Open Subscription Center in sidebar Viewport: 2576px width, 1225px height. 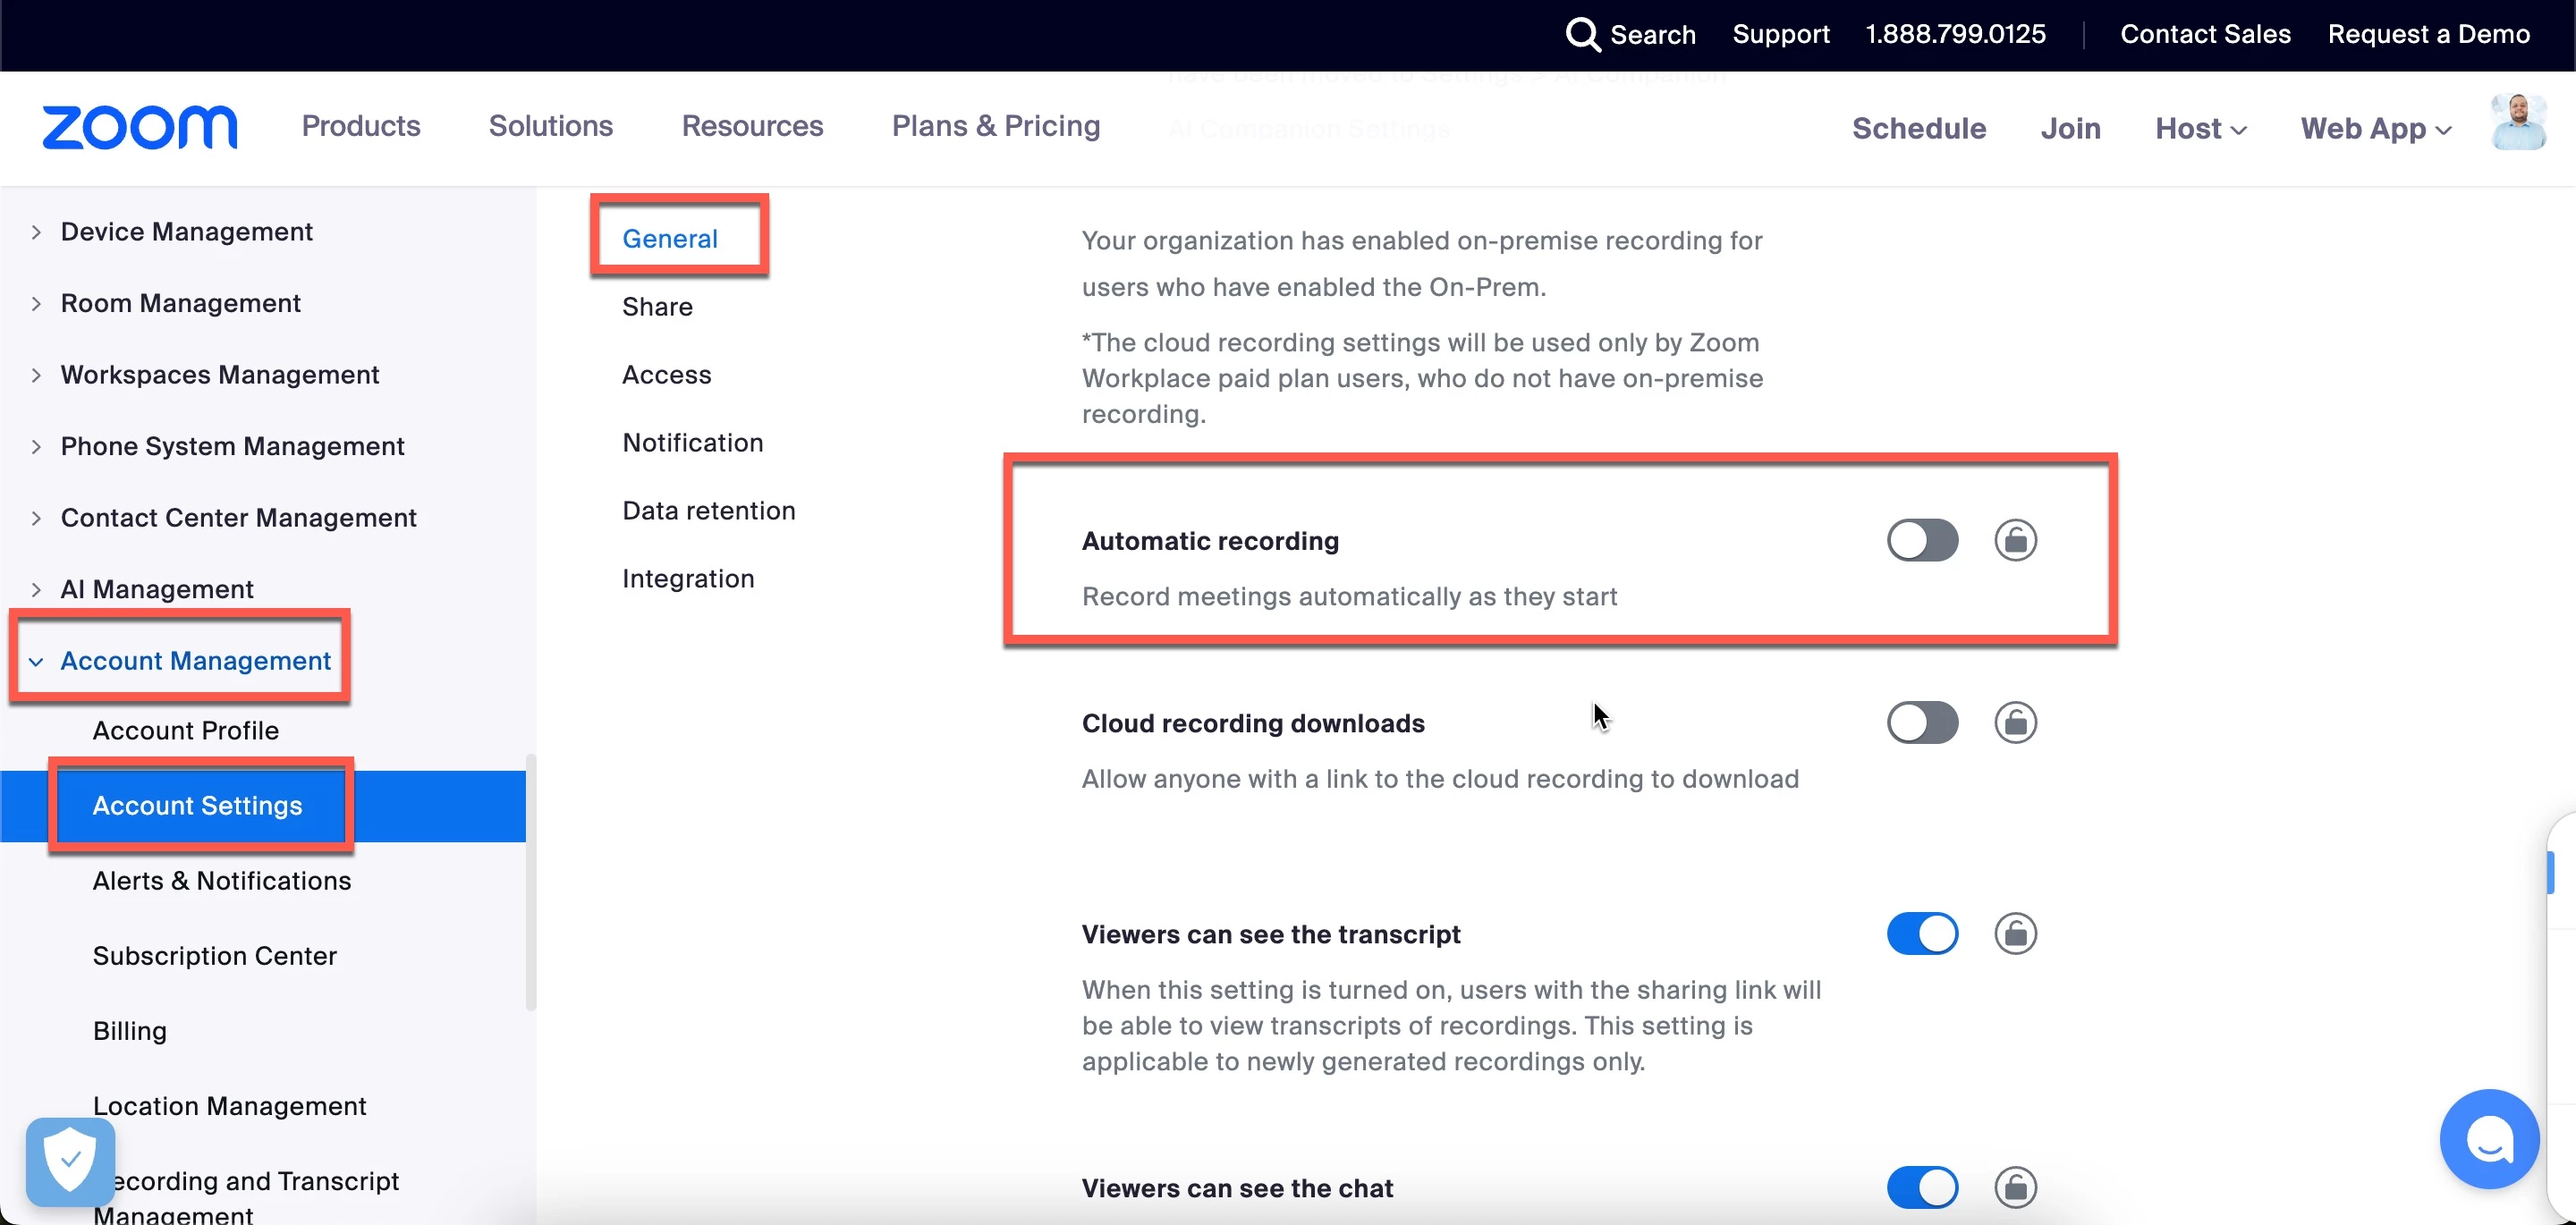pos(214,956)
